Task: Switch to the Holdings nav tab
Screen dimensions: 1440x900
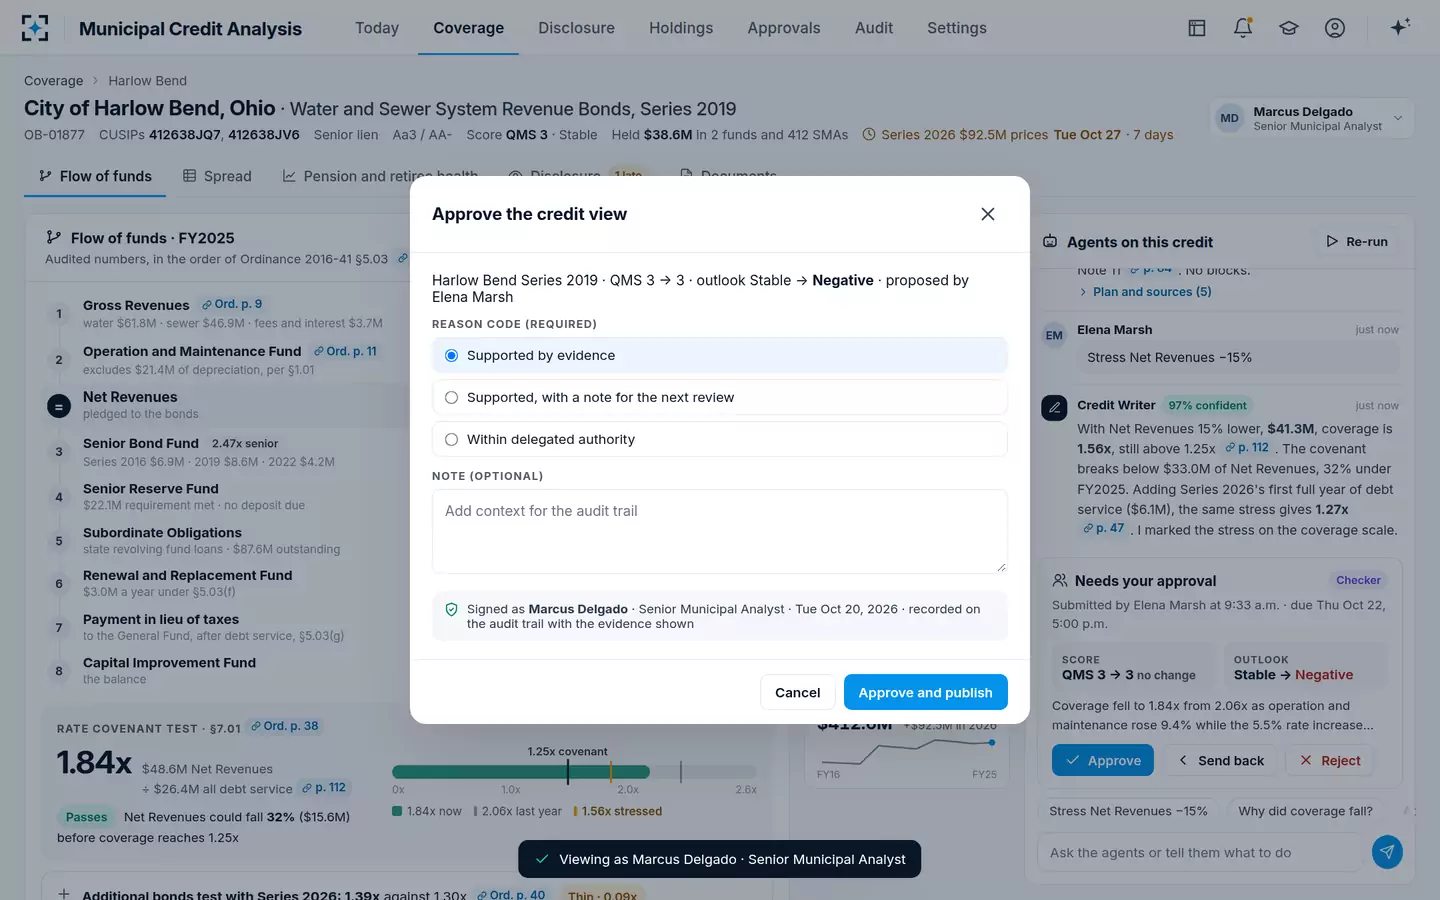Action: pyautogui.click(x=681, y=28)
